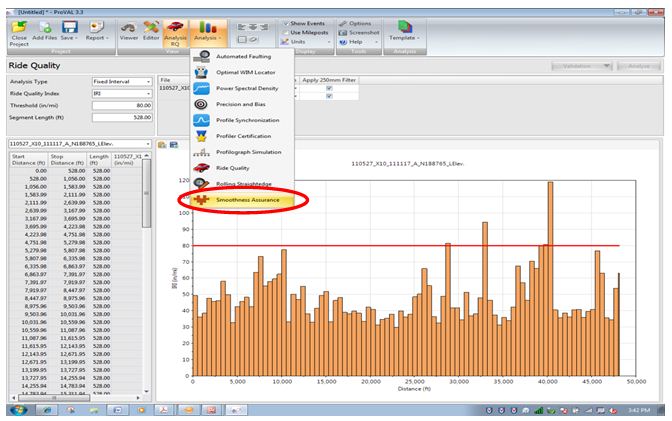The width and height of the screenshot is (672, 421).
Task: Open the Report icon menu
Action: pyautogui.click(x=97, y=27)
